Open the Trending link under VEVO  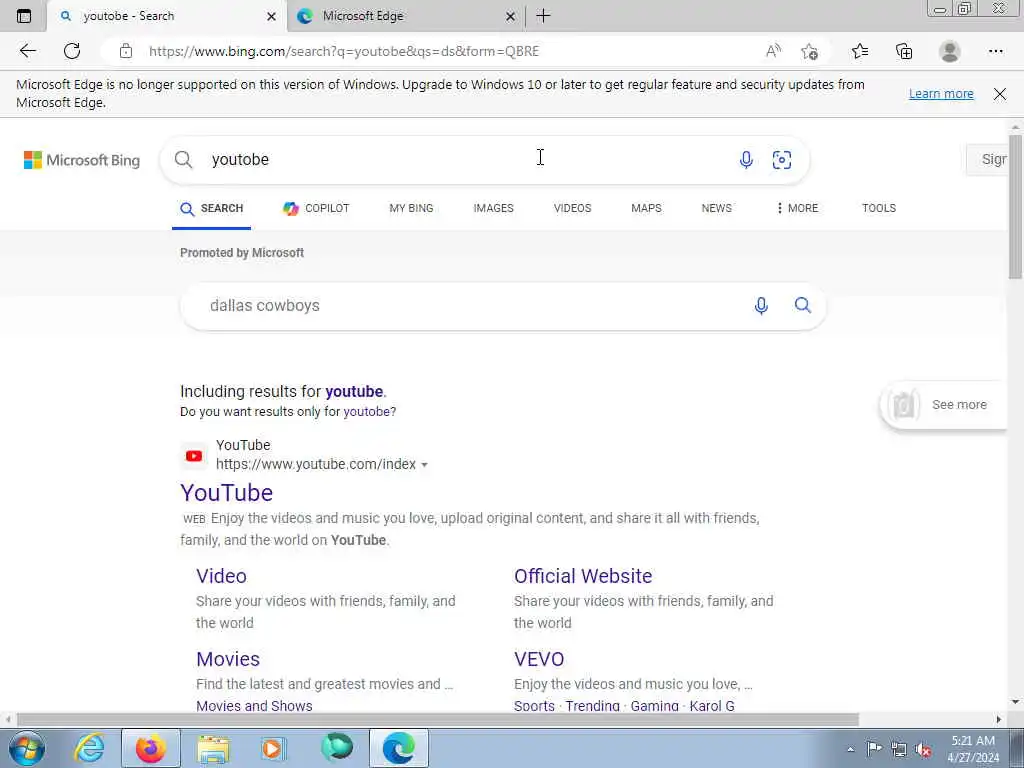click(592, 706)
